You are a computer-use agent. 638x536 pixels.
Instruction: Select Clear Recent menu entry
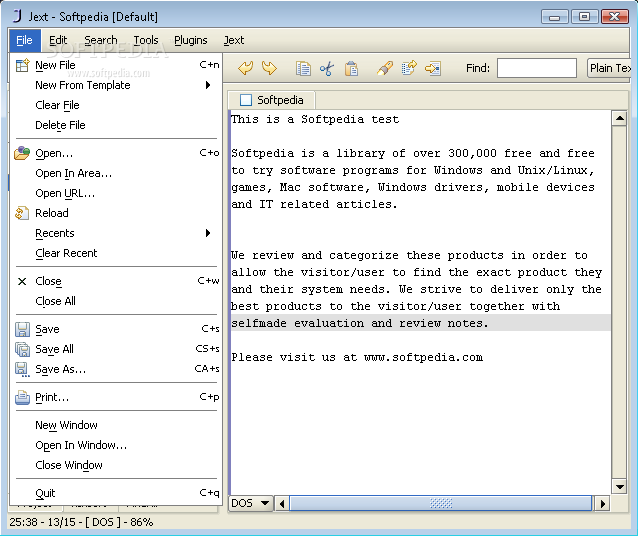click(x=116, y=253)
